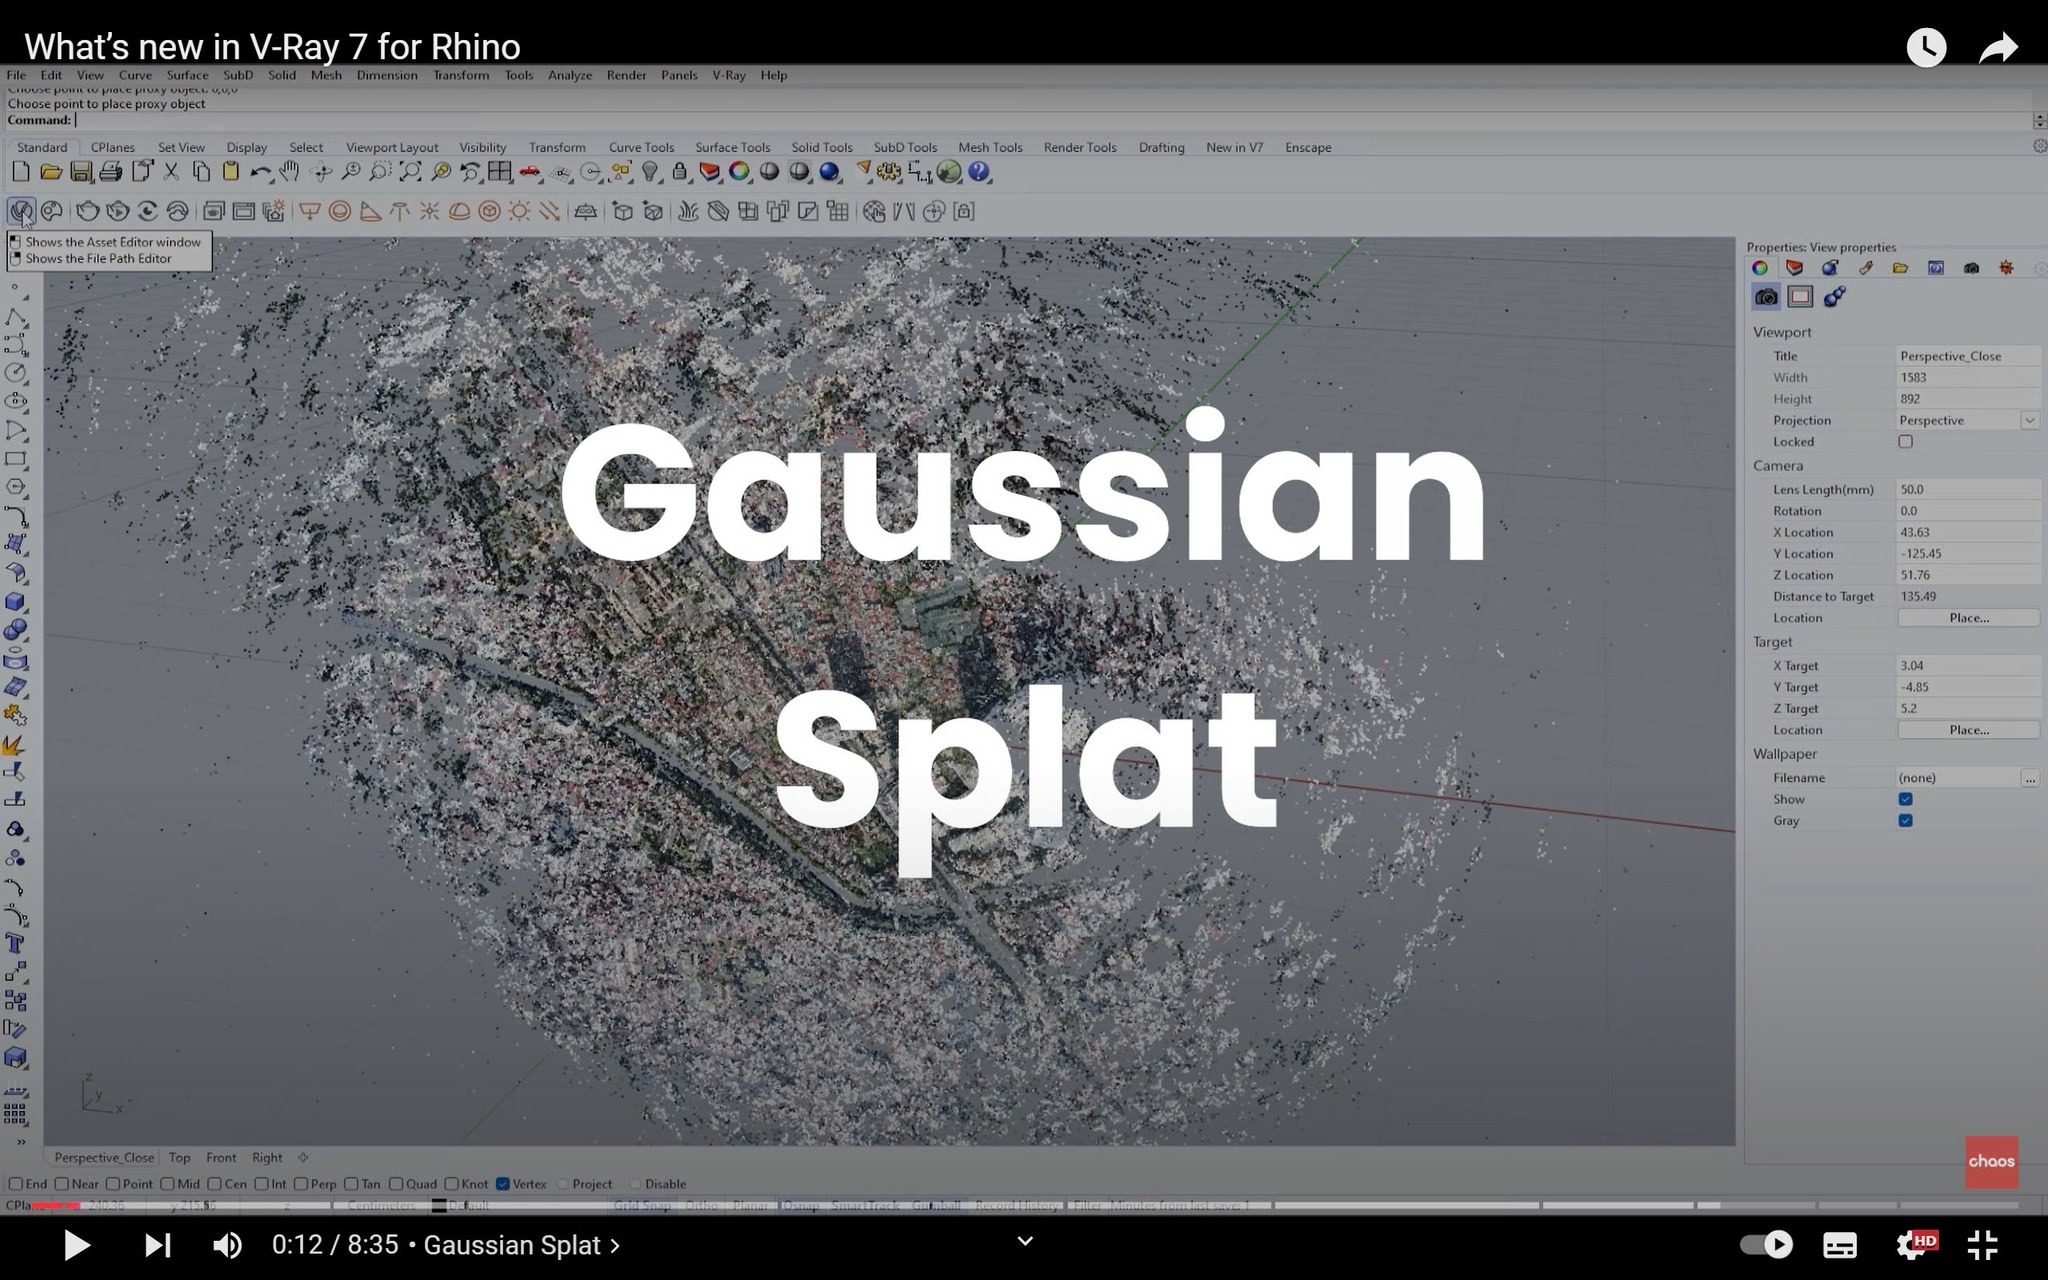The height and width of the screenshot is (1280, 2048).
Task: Open the Projection dropdown
Action: [x=2029, y=421]
